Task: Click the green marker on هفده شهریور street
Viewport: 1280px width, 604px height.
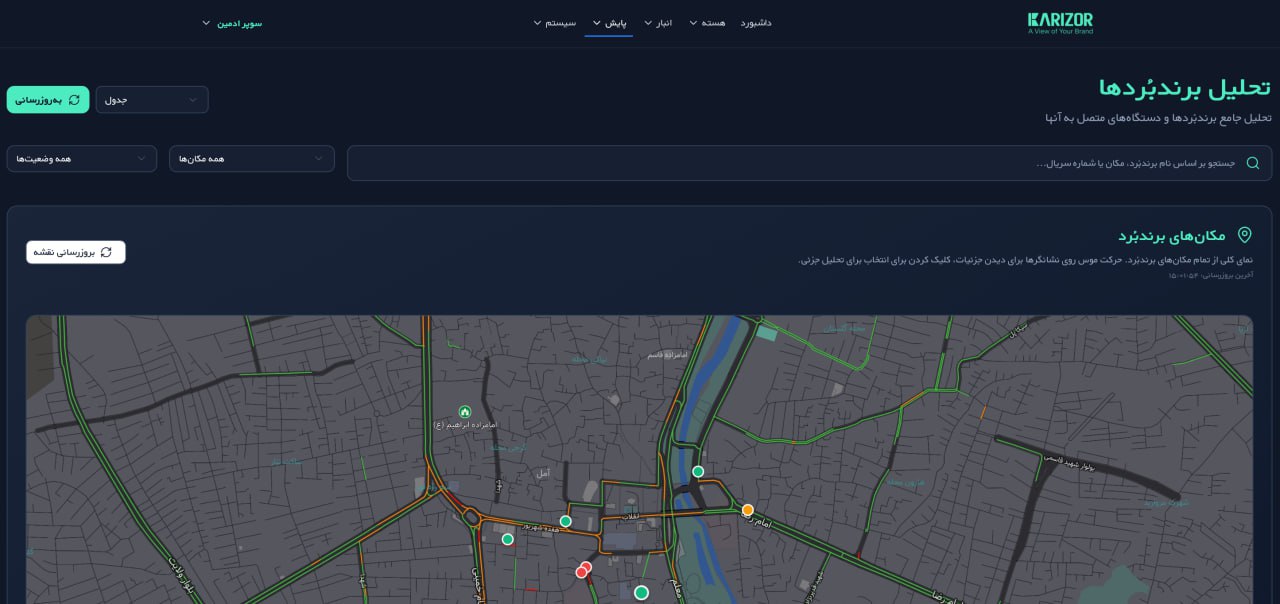Action: point(565,521)
